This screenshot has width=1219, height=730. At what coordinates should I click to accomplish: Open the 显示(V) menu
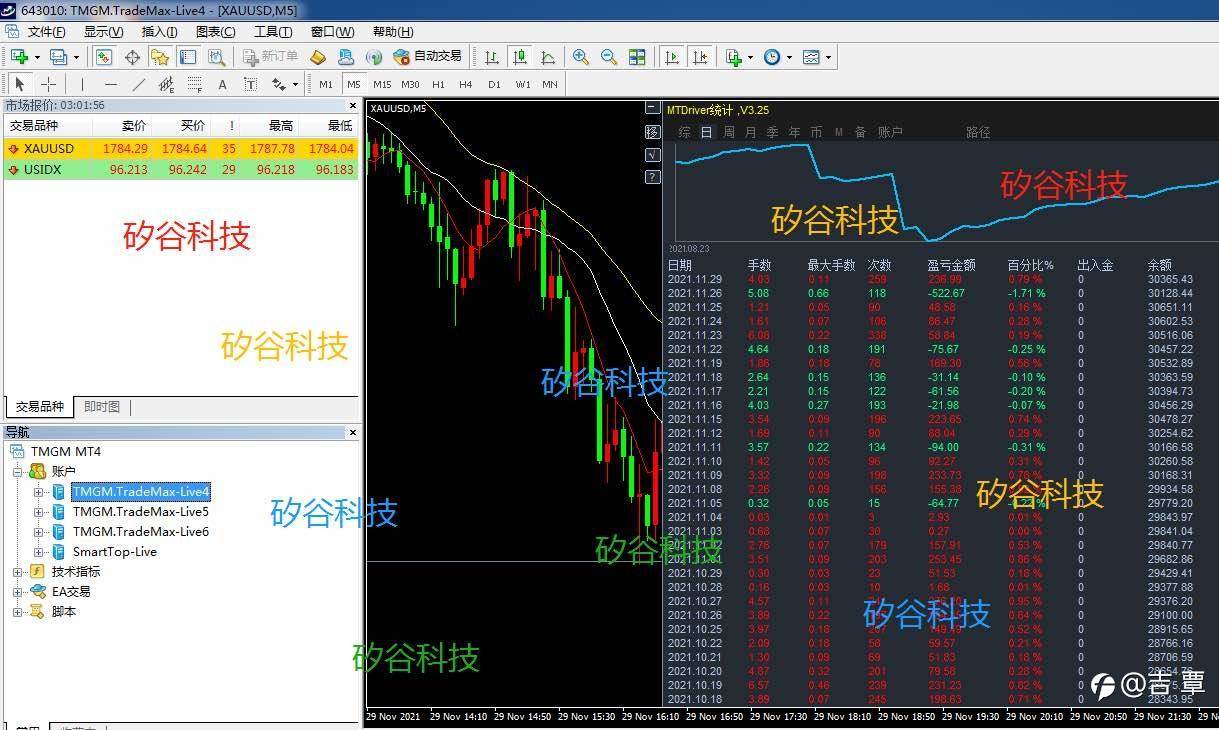point(104,32)
